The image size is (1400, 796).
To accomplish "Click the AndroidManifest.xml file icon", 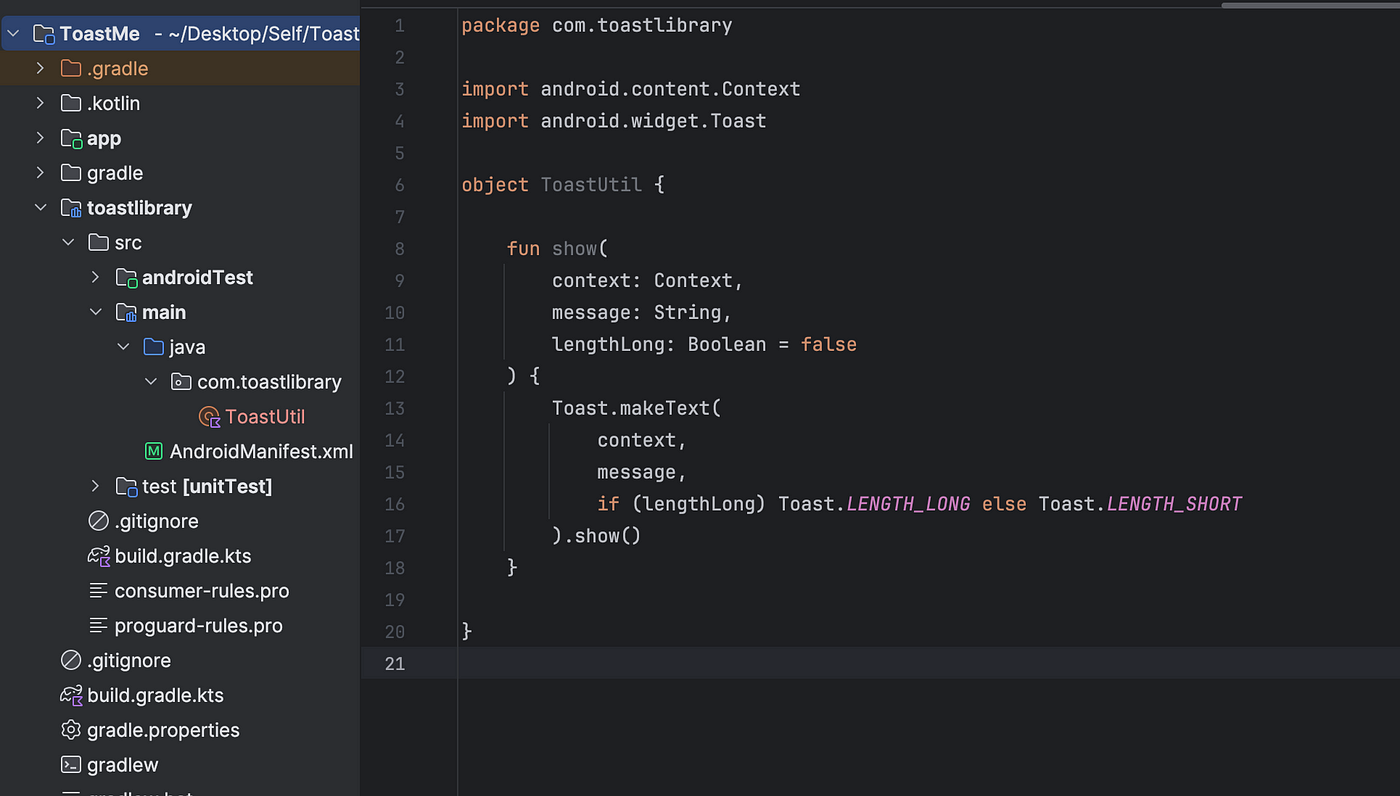I will coord(153,451).
